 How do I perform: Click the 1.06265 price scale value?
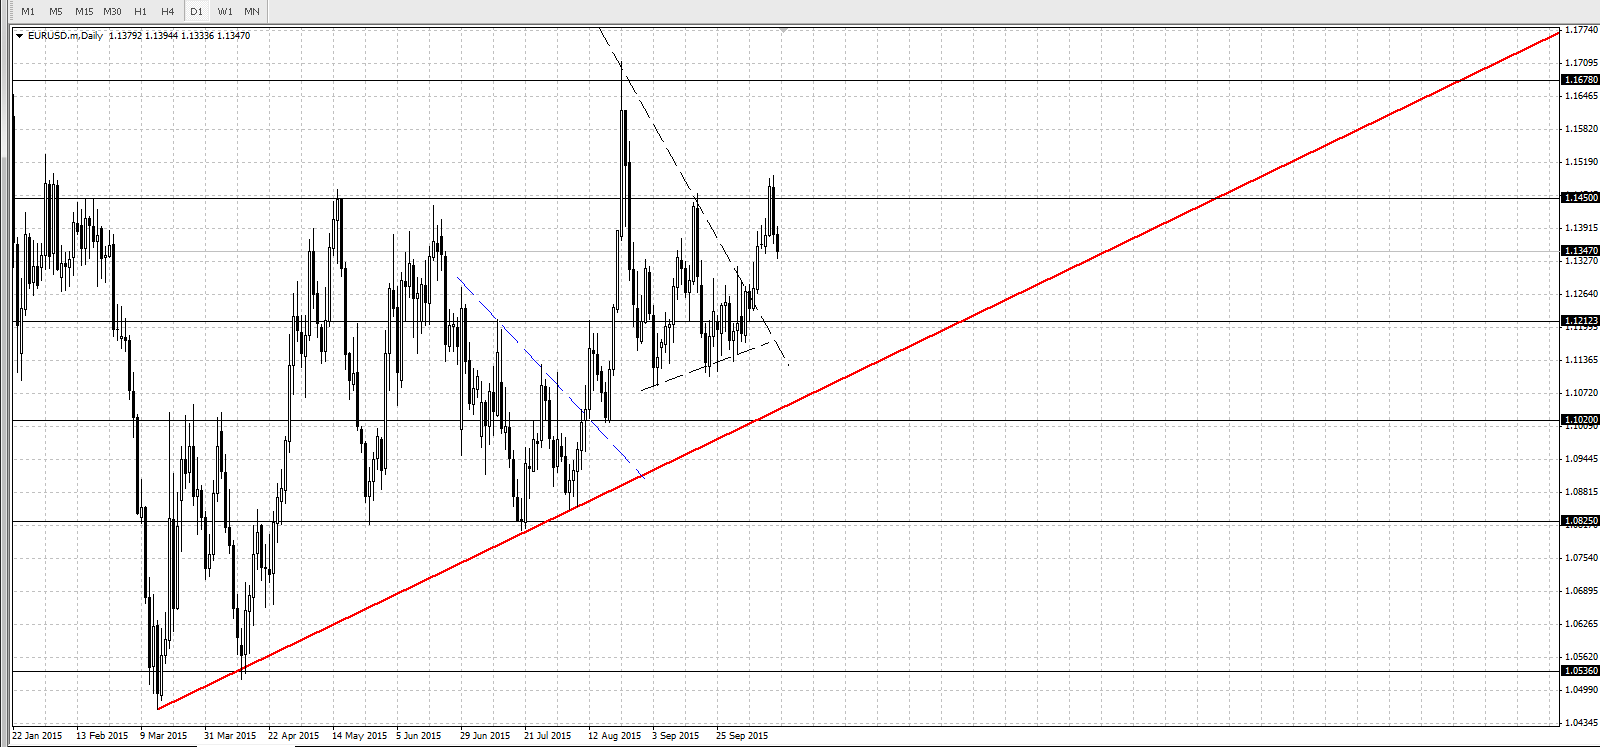[1581, 624]
